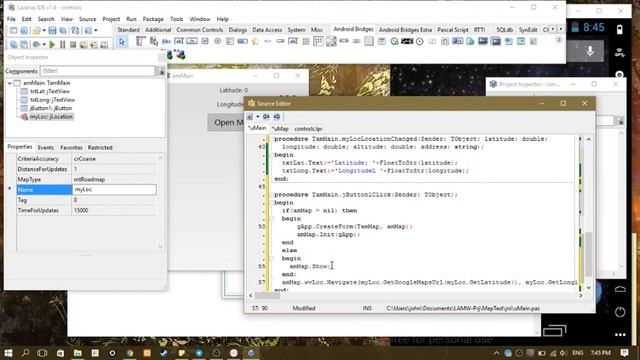
Task: Pause execution in Lazarus toolbar
Action: tap(62, 44)
